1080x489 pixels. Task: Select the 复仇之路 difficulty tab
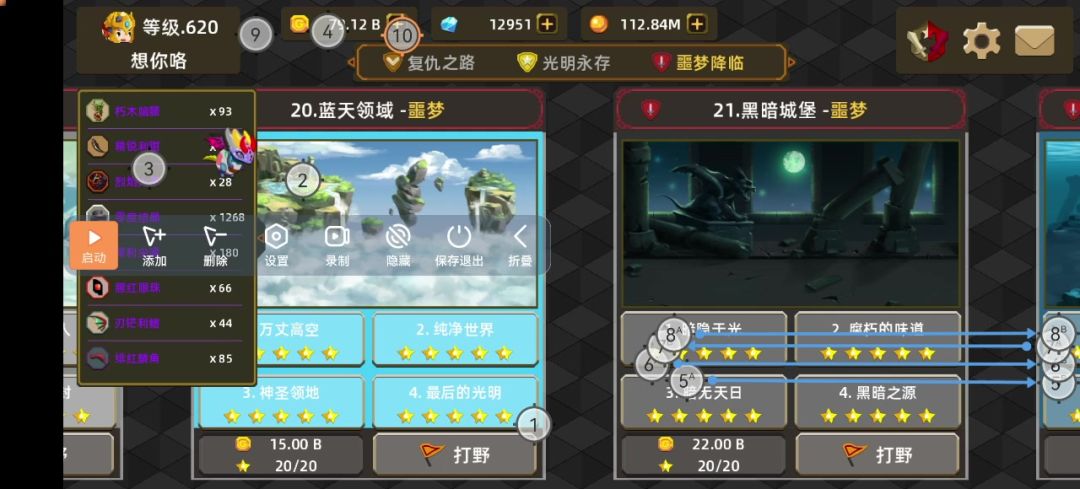430,63
